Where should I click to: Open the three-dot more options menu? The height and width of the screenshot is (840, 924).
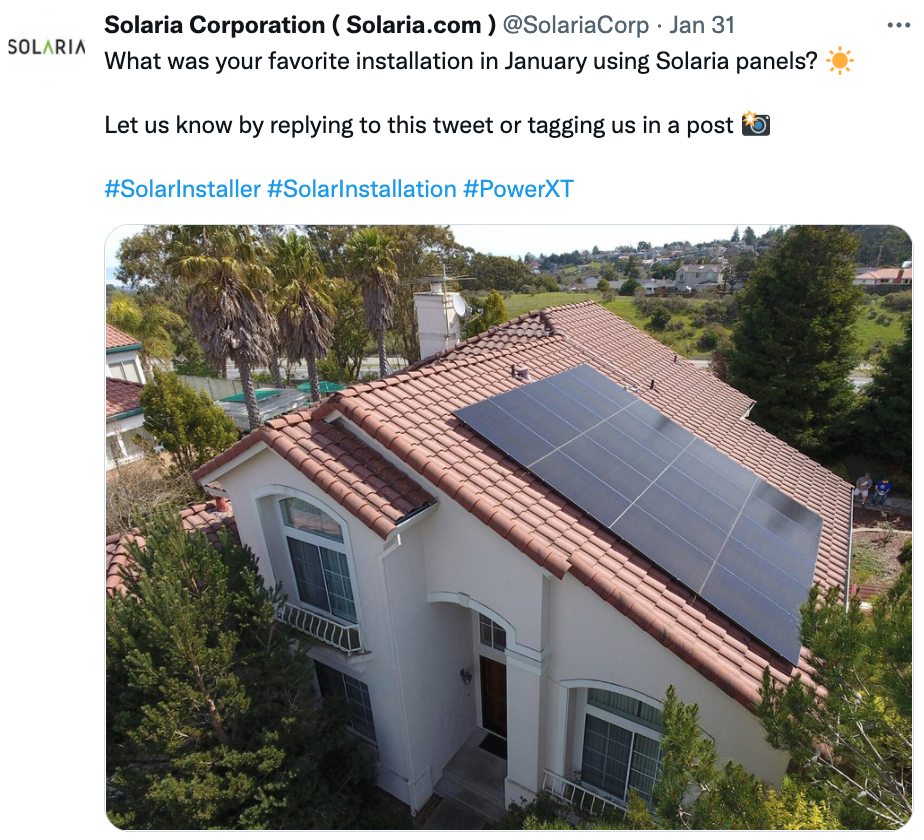(x=898, y=25)
